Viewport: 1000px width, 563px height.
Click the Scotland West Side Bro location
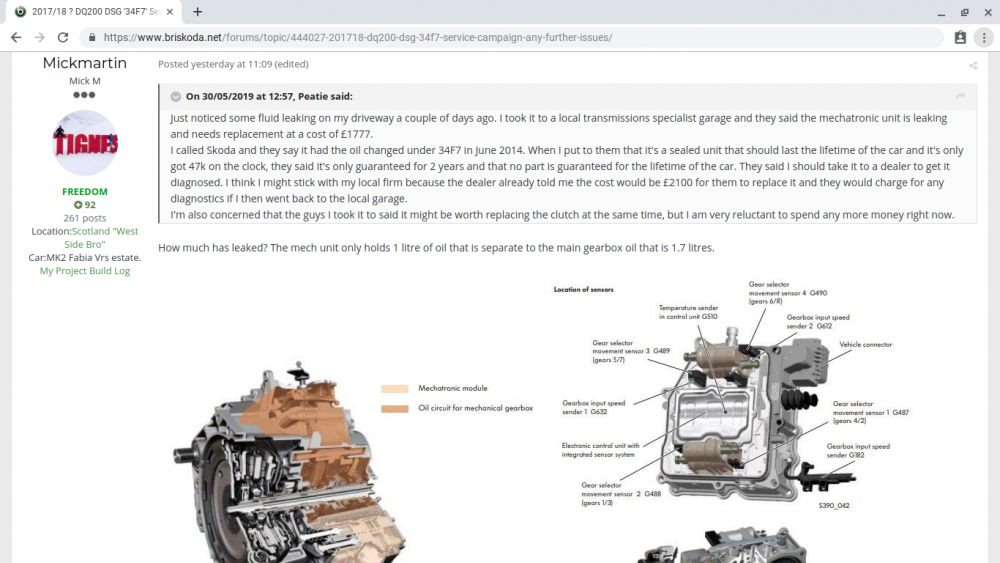click(x=101, y=238)
